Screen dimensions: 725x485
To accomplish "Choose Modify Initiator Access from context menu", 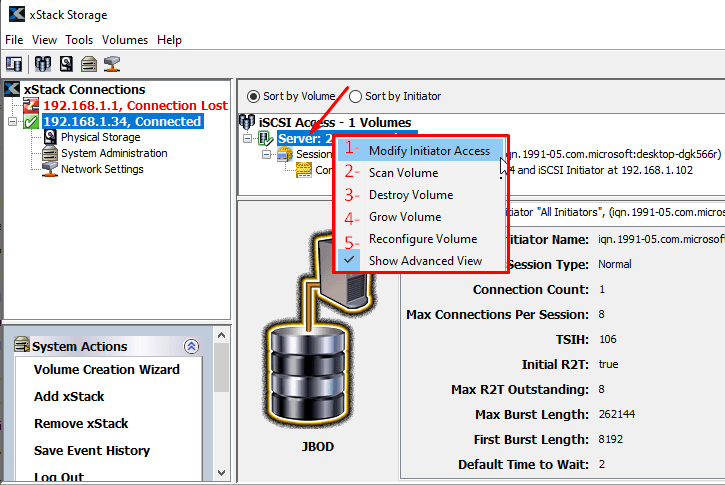I will point(429,151).
